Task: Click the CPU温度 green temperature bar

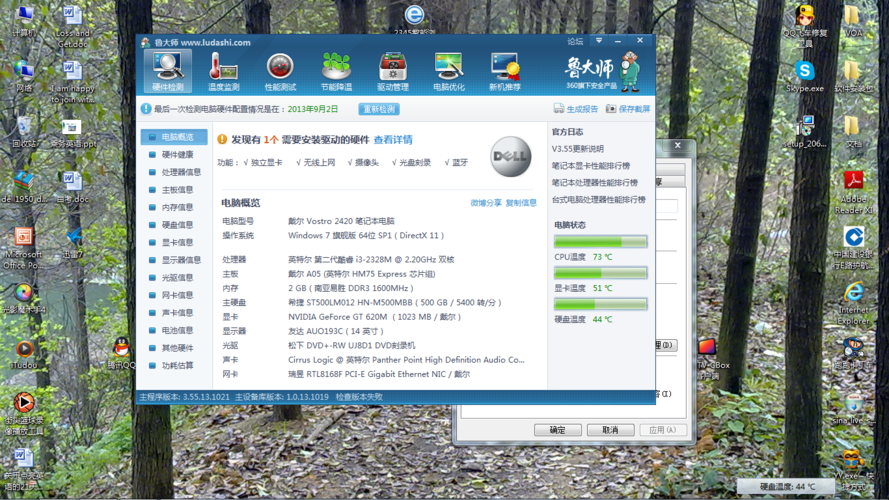Action: pos(600,242)
